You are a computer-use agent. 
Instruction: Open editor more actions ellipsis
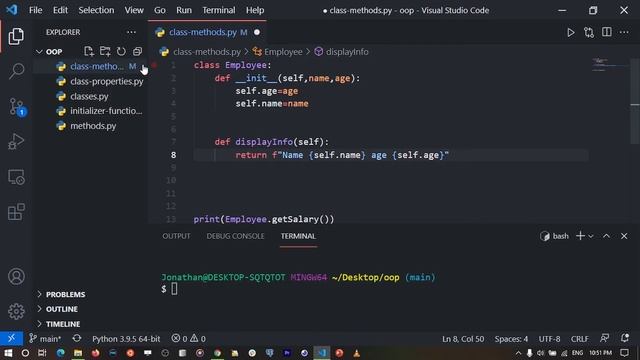pos(624,32)
